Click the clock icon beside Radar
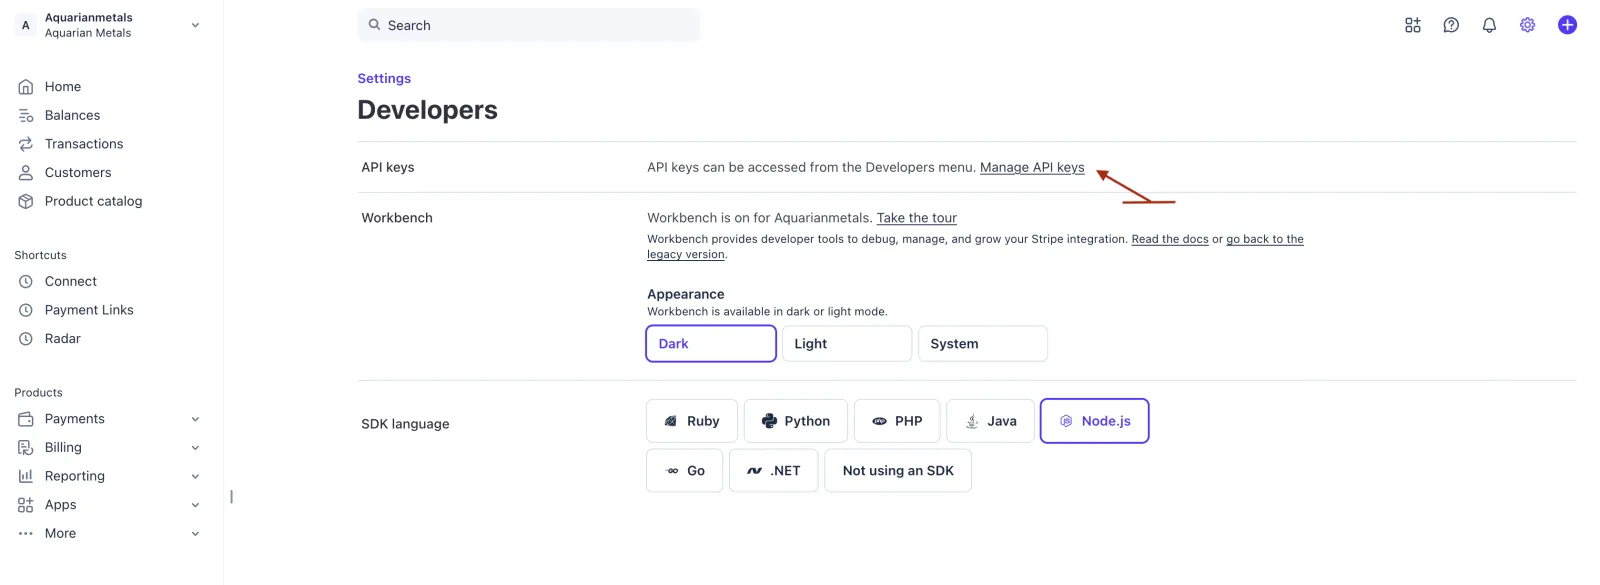This screenshot has width=1600, height=585. click(26, 339)
